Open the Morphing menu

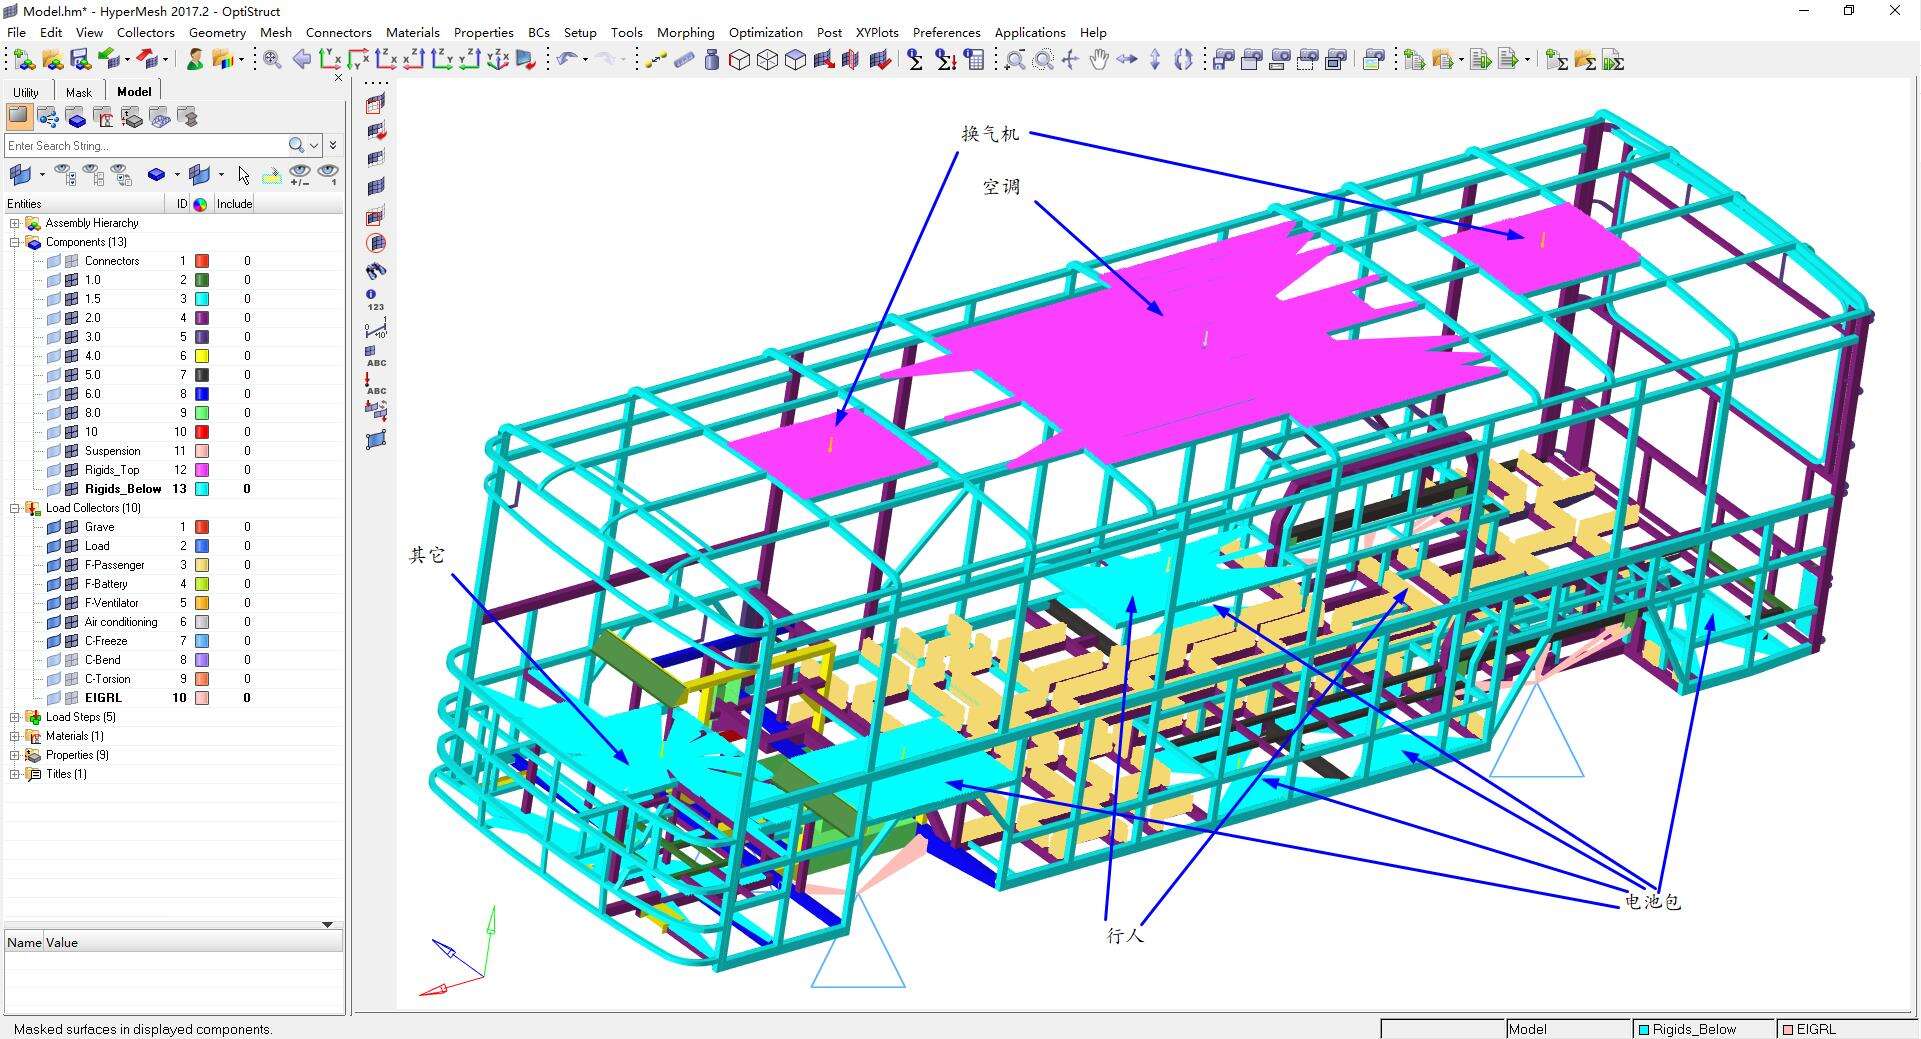click(x=685, y=32)
